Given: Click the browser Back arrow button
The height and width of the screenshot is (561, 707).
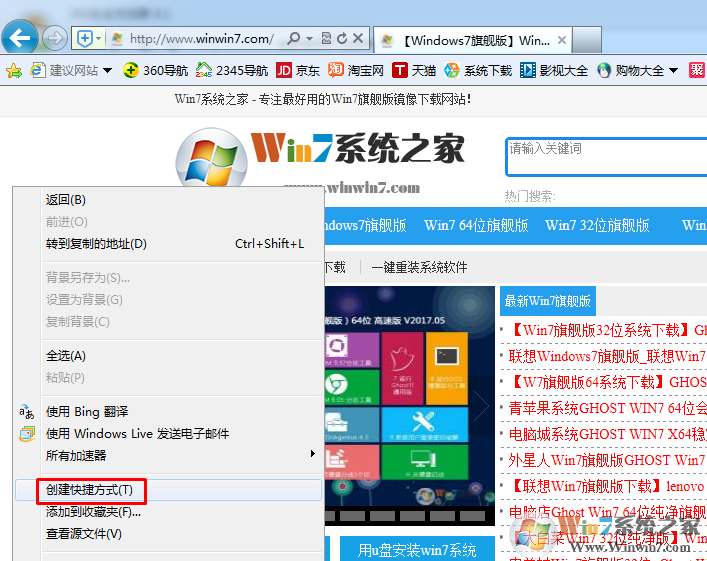Looking at the screenshot, I should coord(20,37).
